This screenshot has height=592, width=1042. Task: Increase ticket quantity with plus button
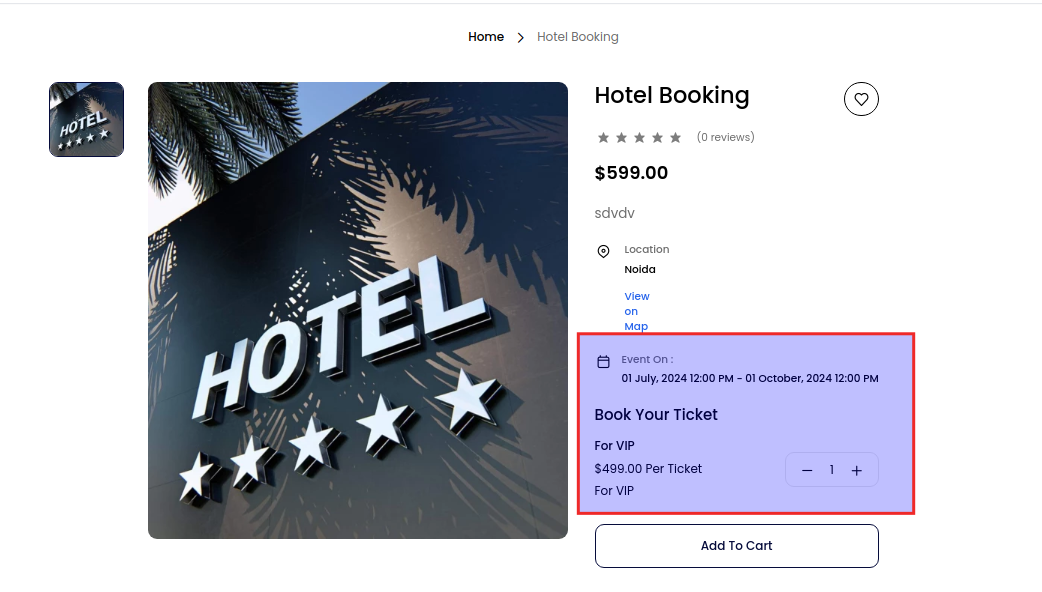857,470
